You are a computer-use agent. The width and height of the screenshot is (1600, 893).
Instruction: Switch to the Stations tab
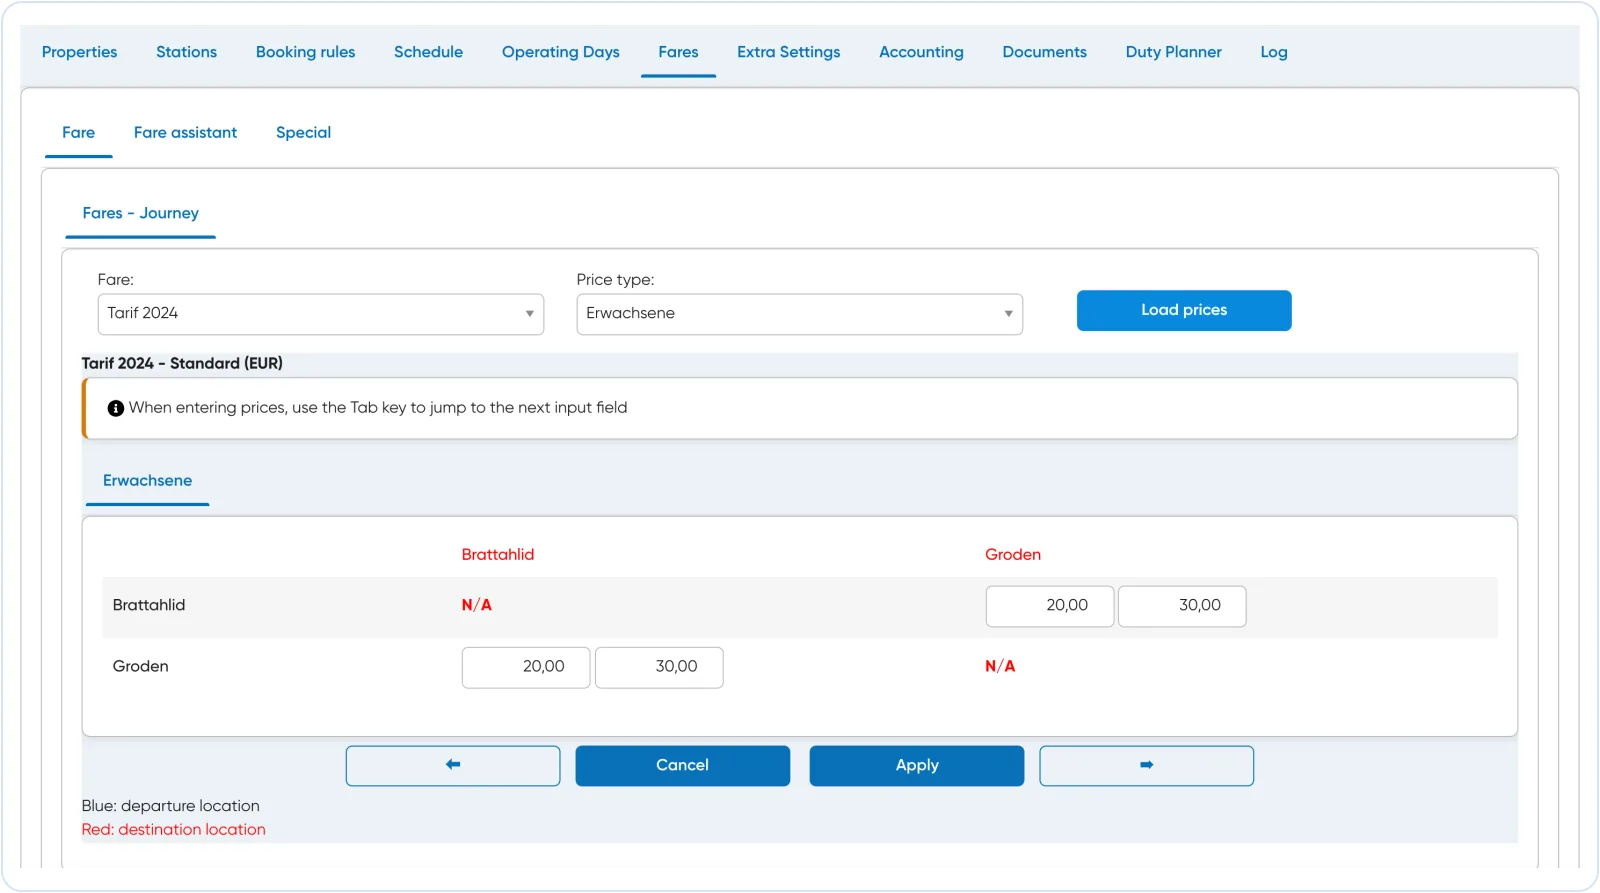[186, 52]
